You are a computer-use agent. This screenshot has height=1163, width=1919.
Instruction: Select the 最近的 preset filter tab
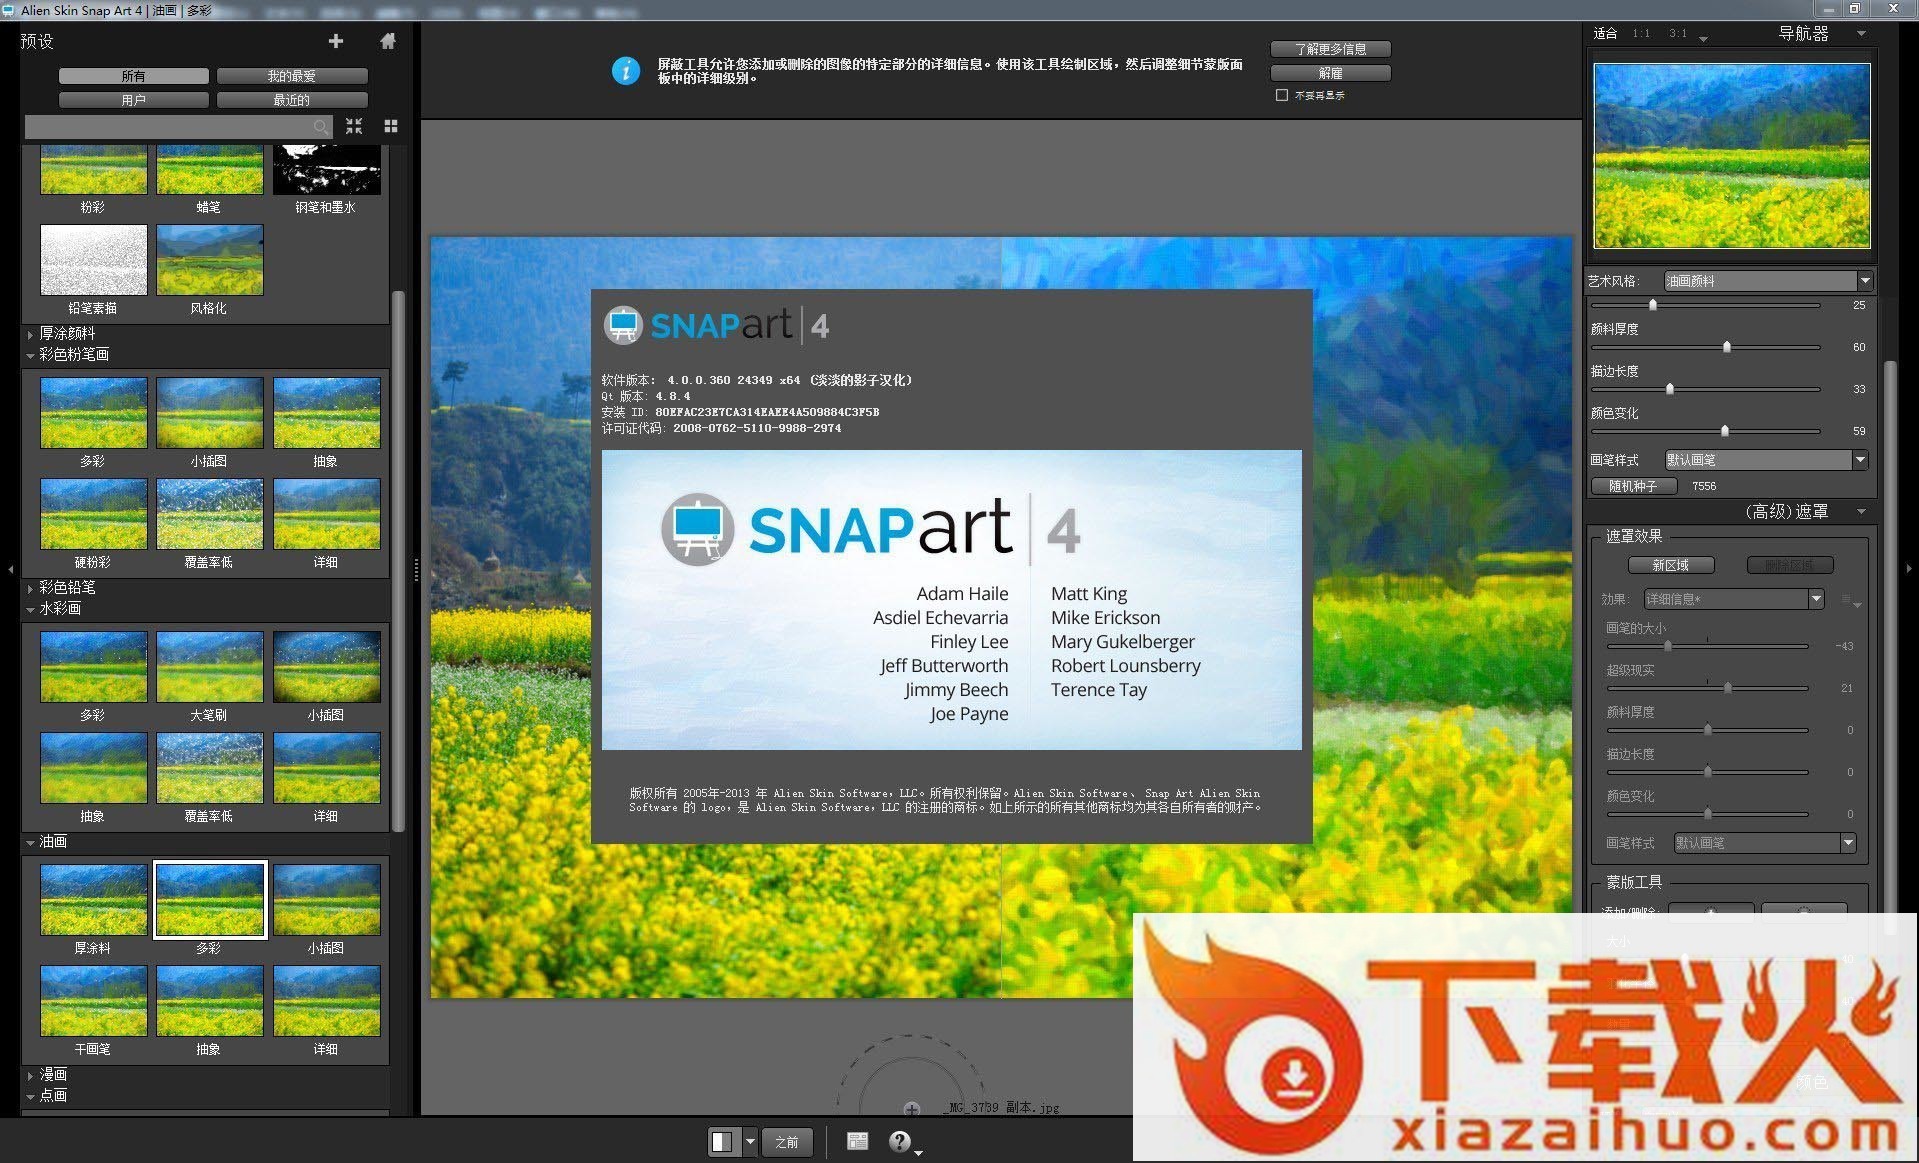pos(291,100)
